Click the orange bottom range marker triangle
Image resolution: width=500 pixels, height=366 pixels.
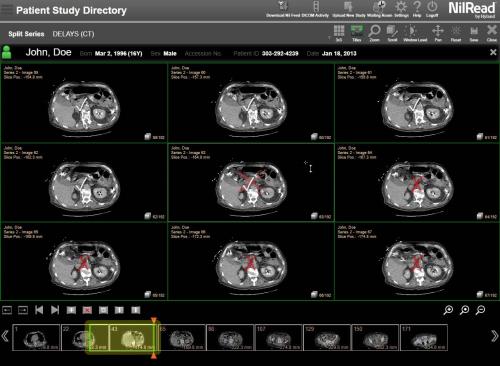(x=154, y=356)
